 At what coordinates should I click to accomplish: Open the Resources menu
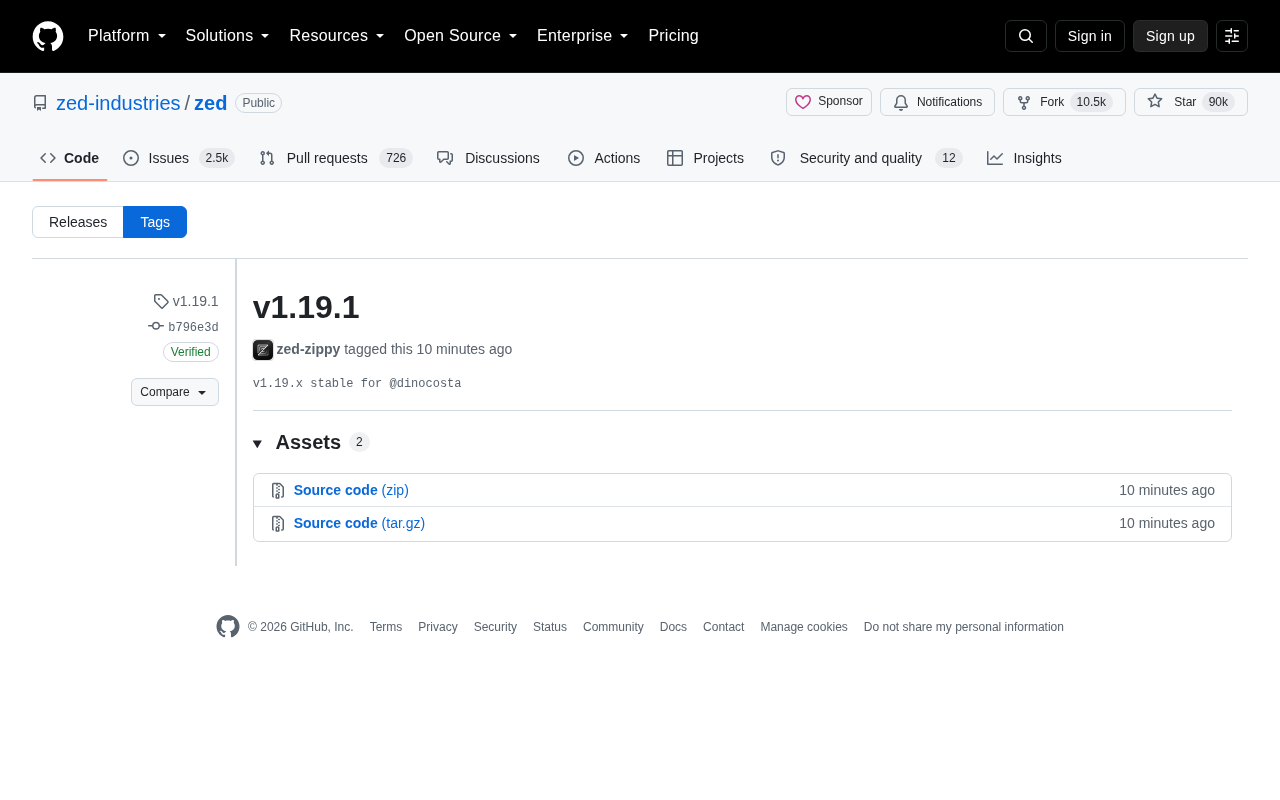pos(337,36)
